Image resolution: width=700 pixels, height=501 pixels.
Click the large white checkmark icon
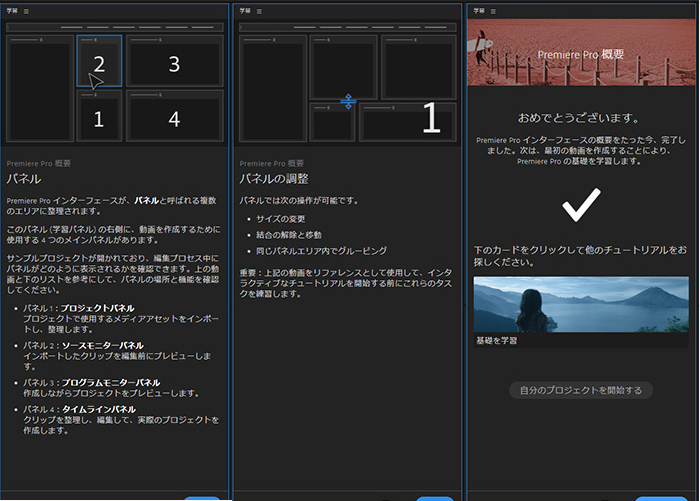[581, 205]
